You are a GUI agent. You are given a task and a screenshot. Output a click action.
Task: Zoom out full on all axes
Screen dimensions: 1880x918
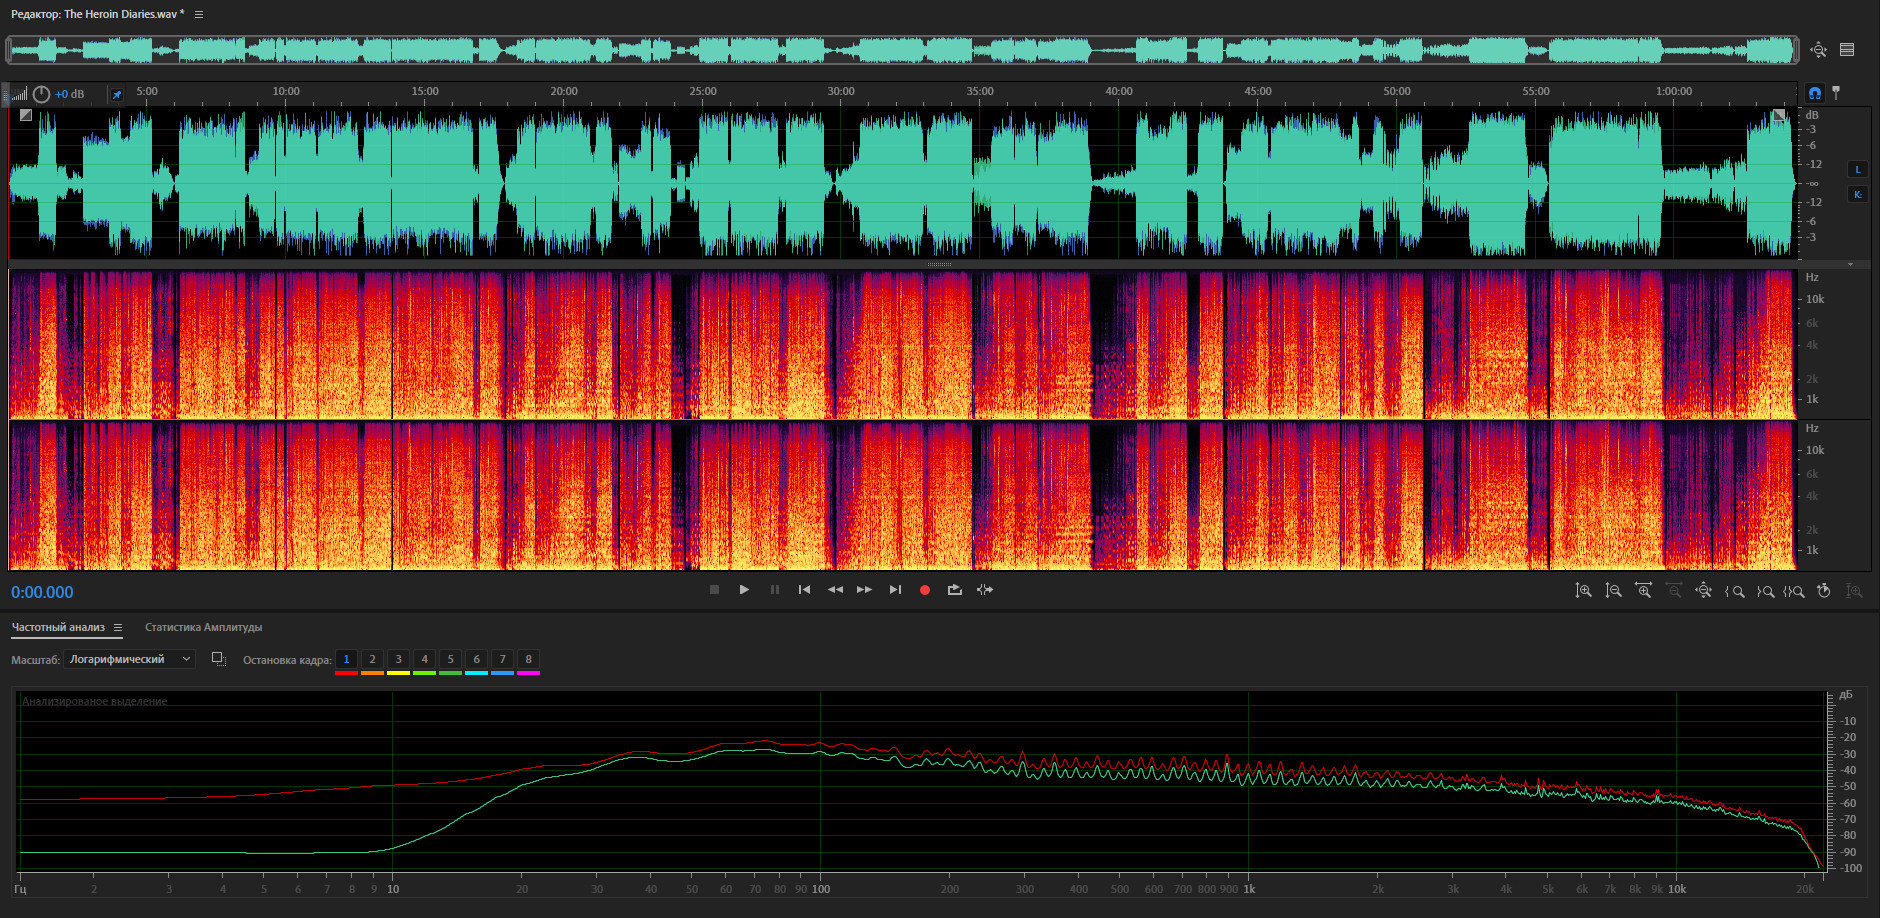1703,591
